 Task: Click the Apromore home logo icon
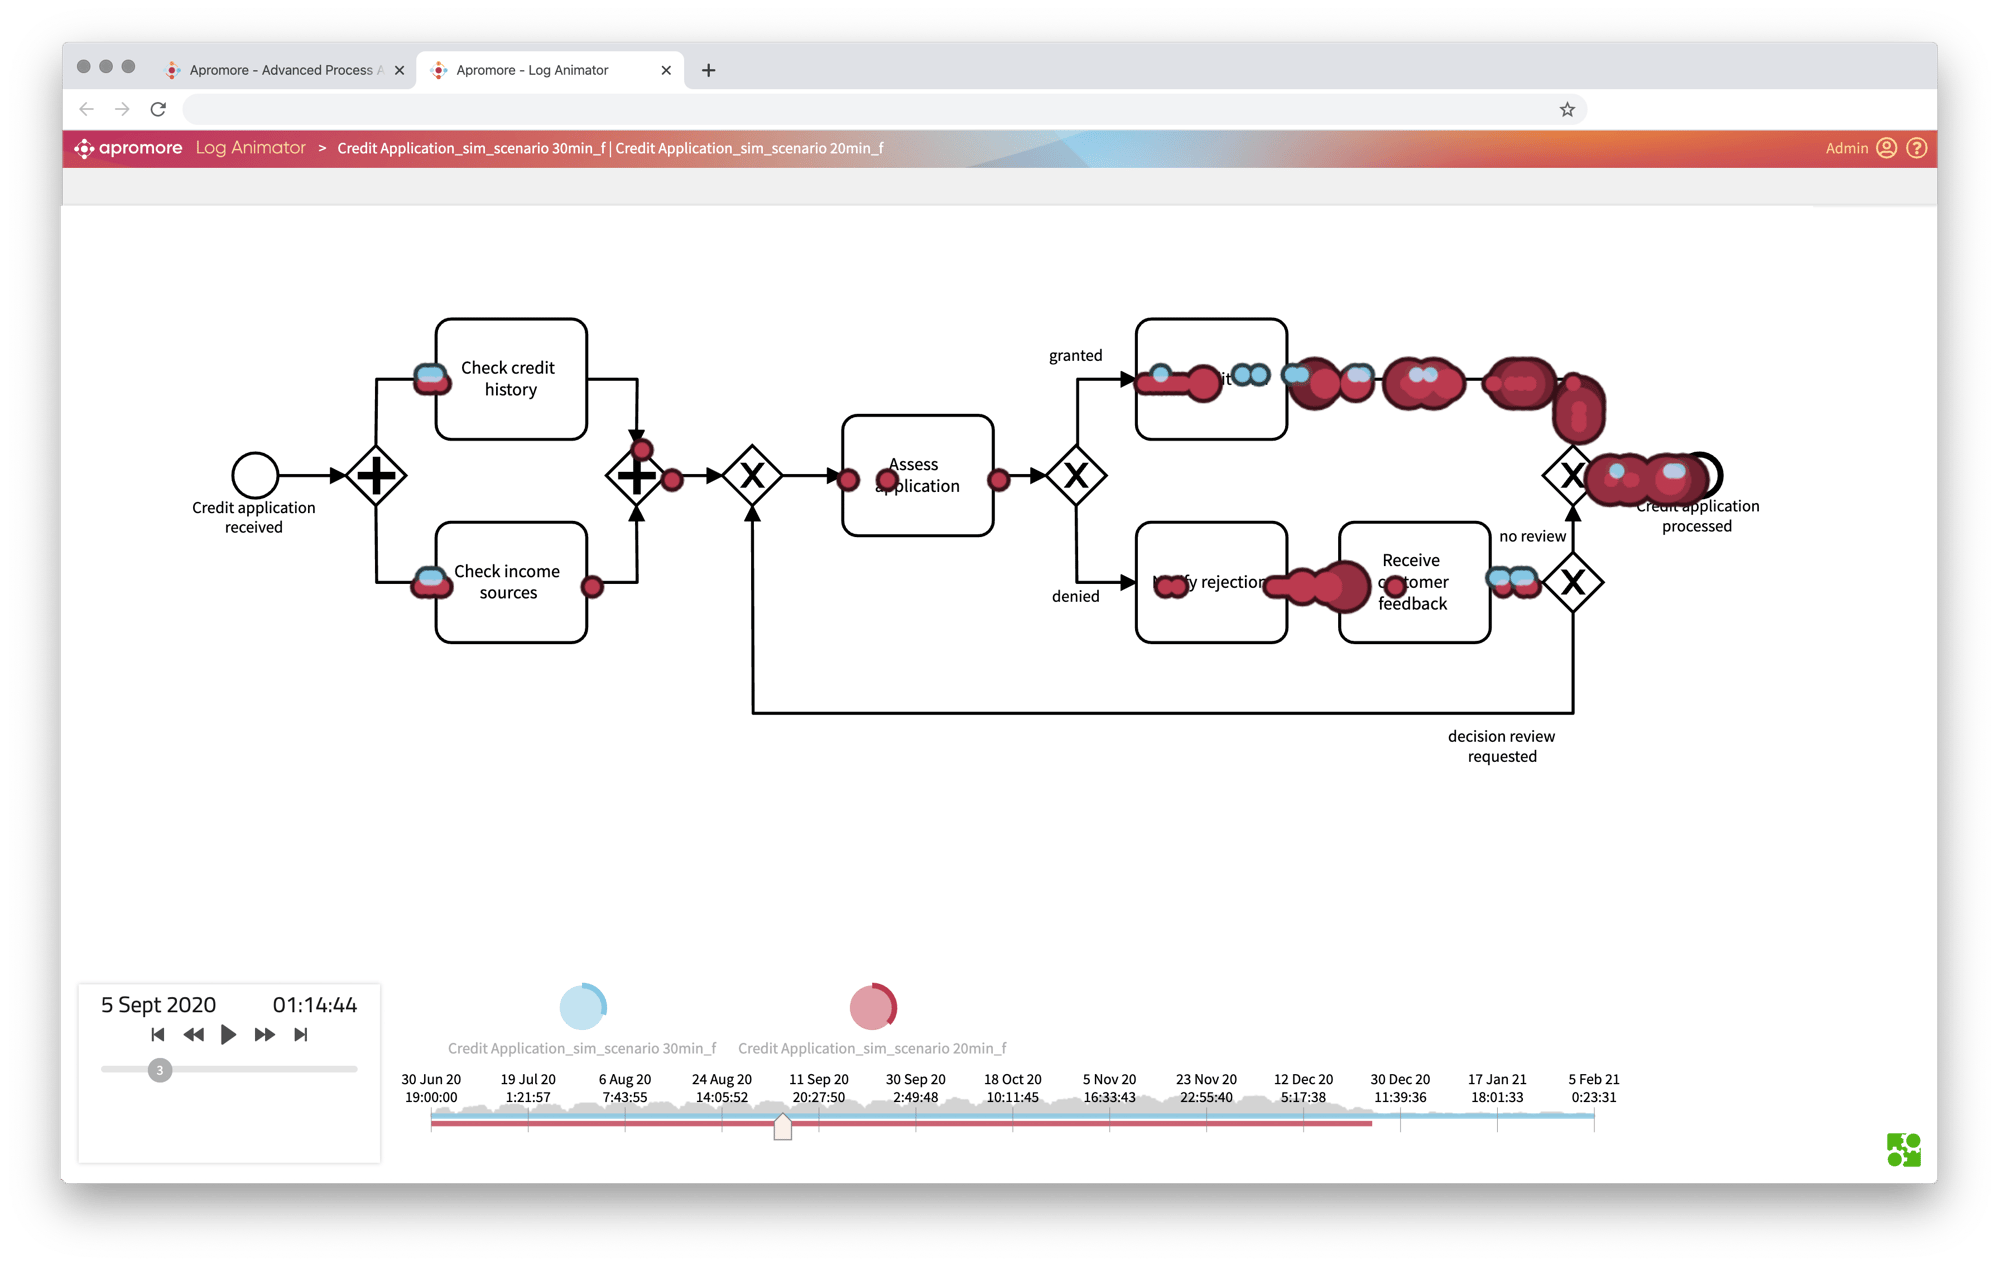[79, 146]
